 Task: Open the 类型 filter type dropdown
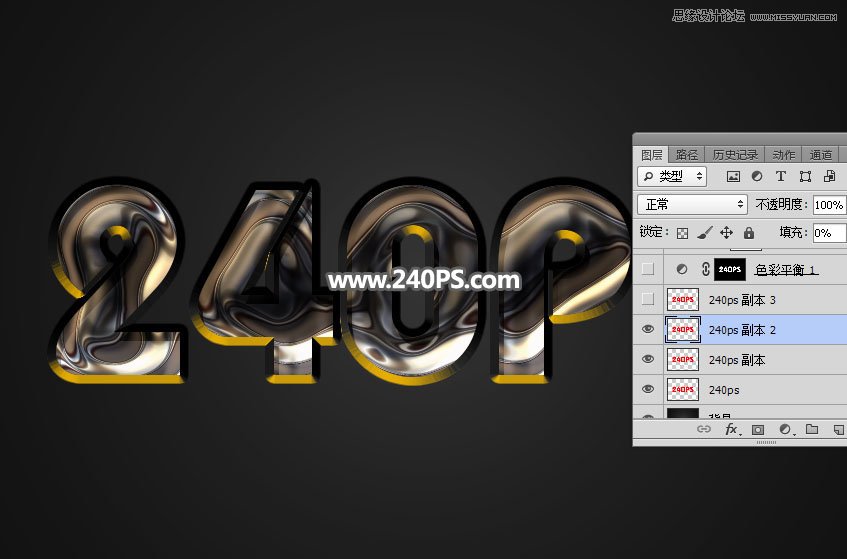pyautogui.click(x=672, y=177)
